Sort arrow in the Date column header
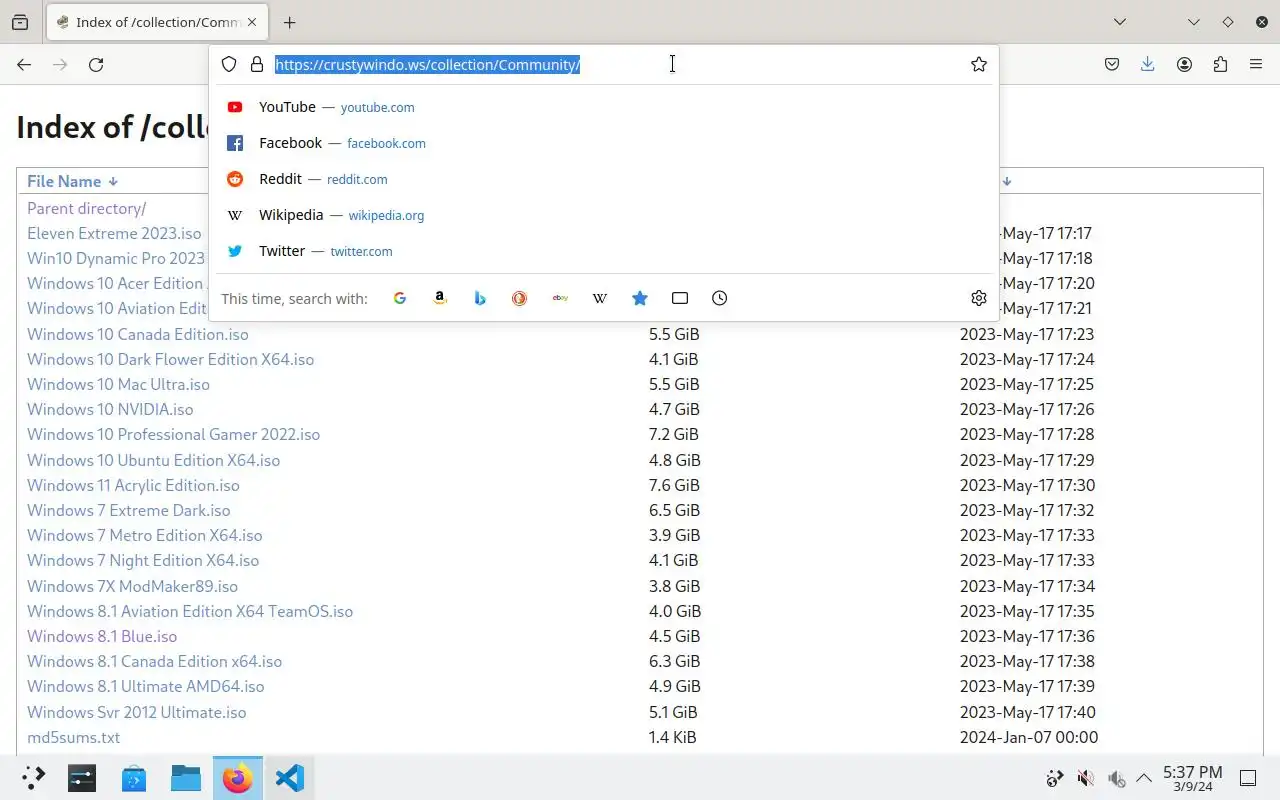 point(1007,182)
